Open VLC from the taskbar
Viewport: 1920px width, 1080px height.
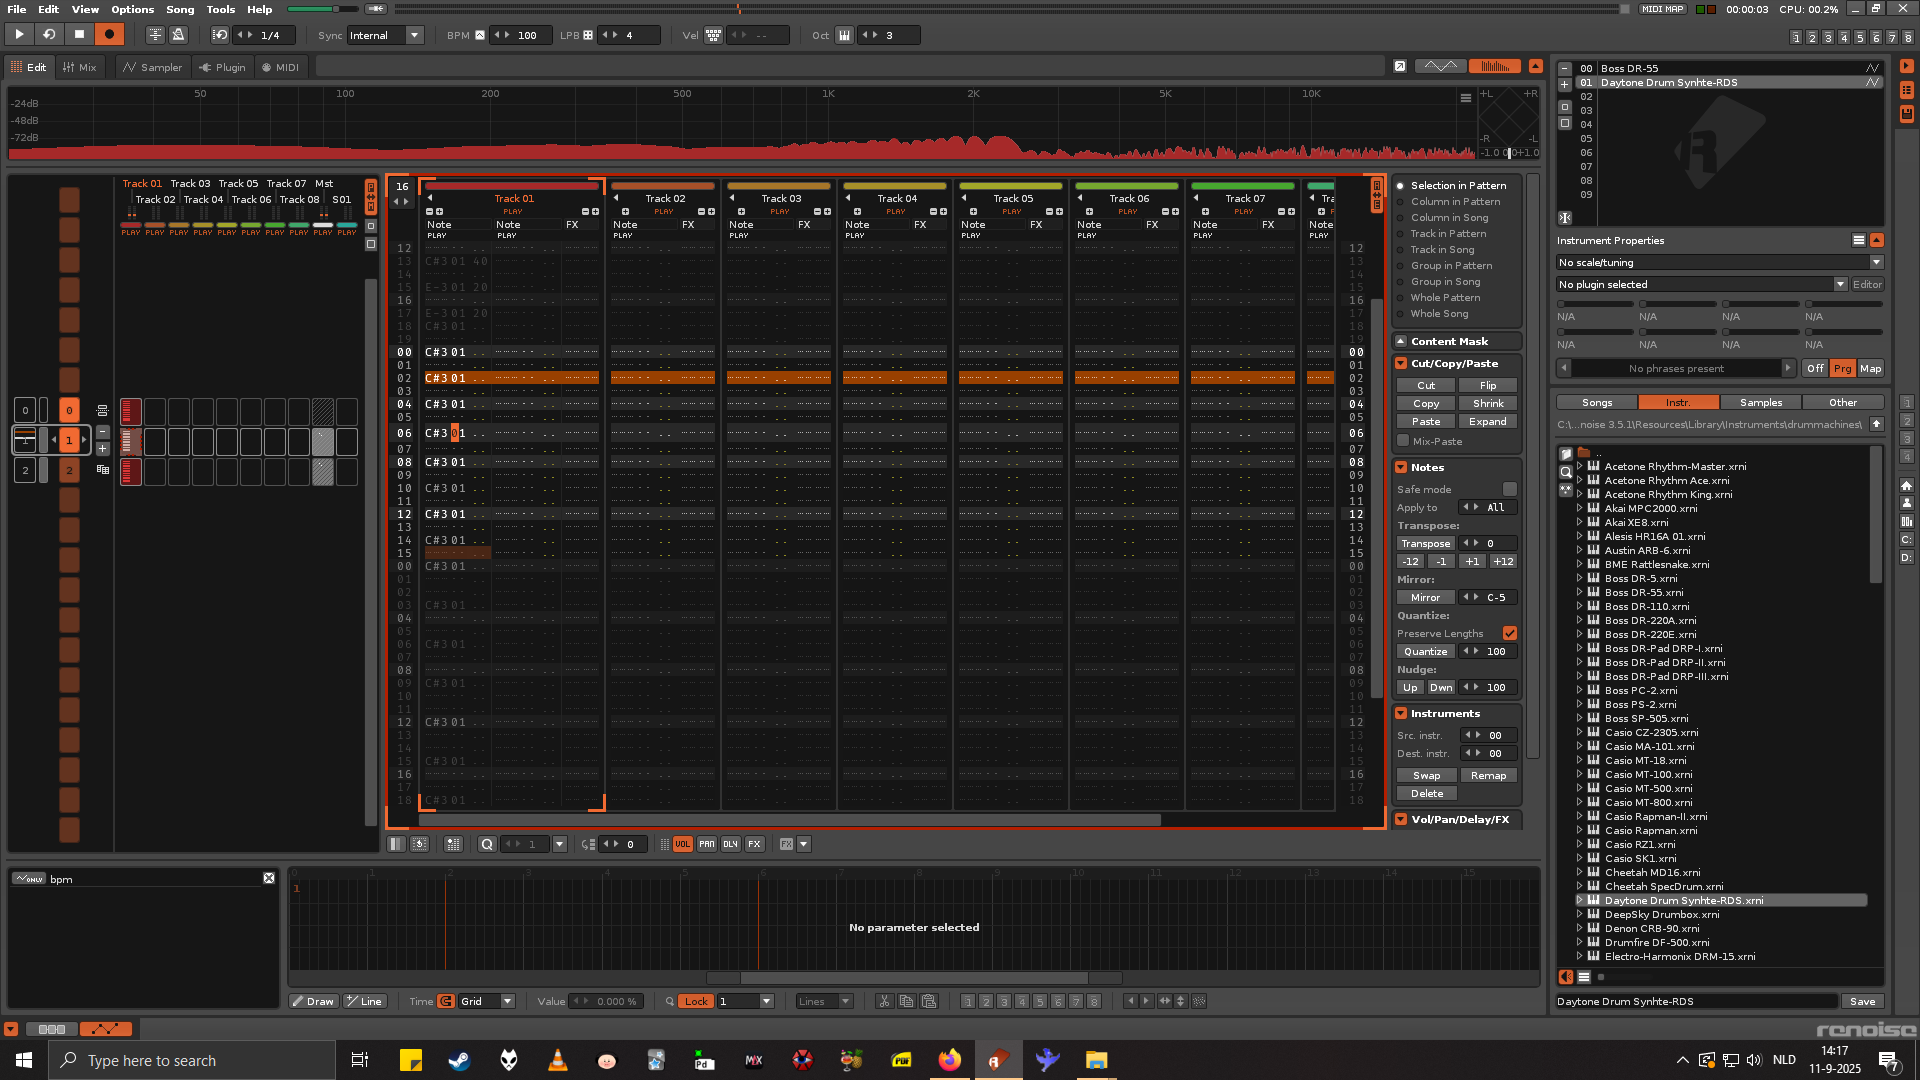[558, 1060]
